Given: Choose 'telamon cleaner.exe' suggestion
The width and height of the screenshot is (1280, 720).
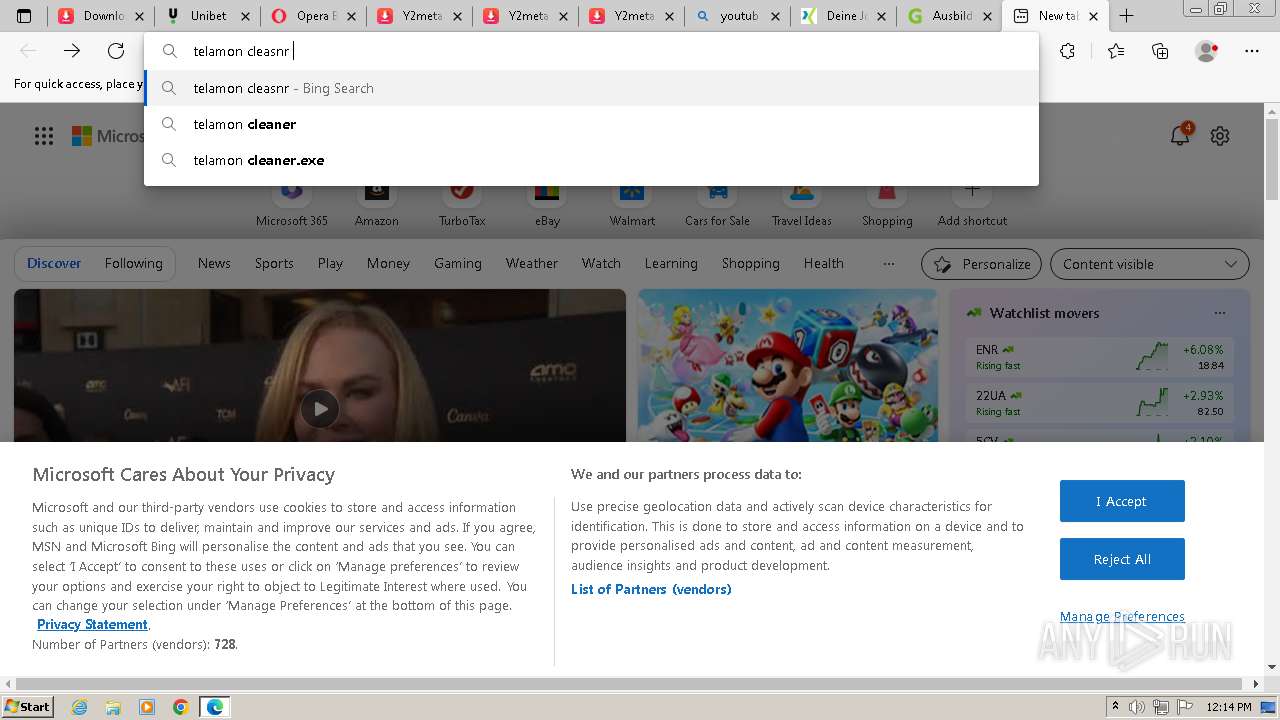Looking at the screenshot, I should point(591,160).
